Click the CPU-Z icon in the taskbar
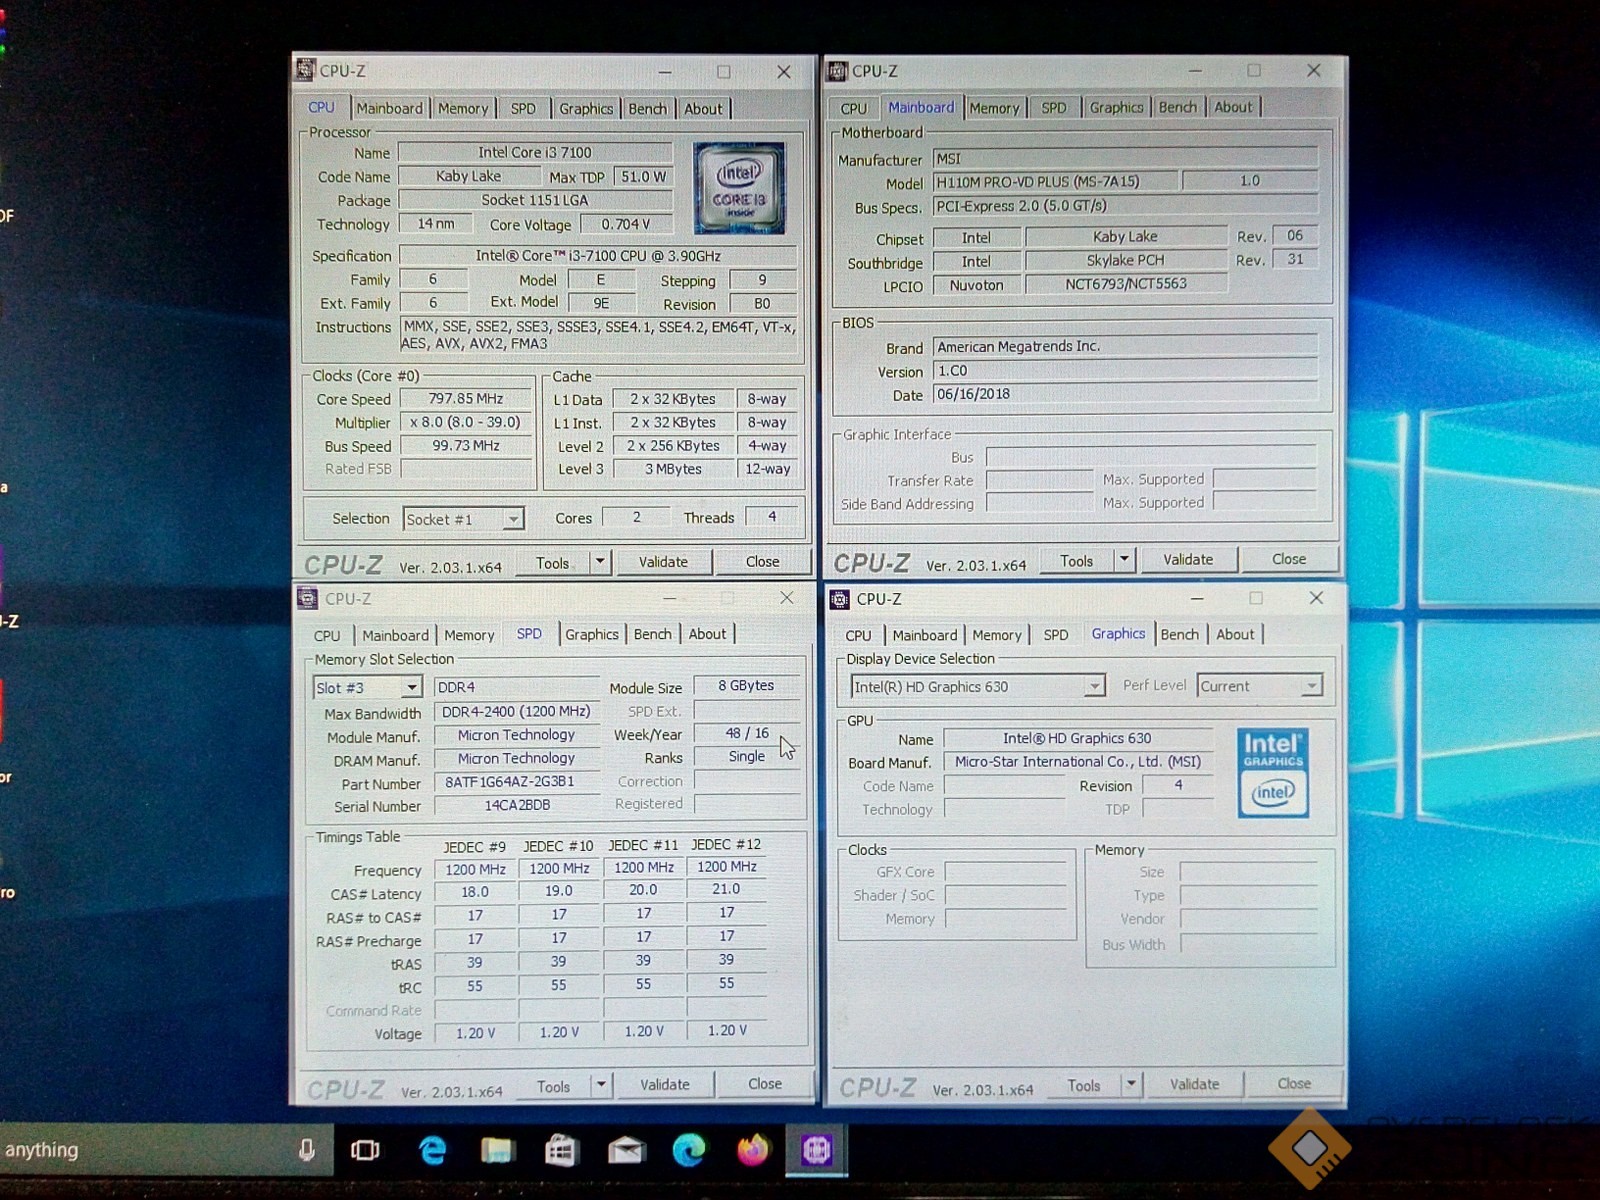Screen dimensions: 1600x1200 [816, 1150]
